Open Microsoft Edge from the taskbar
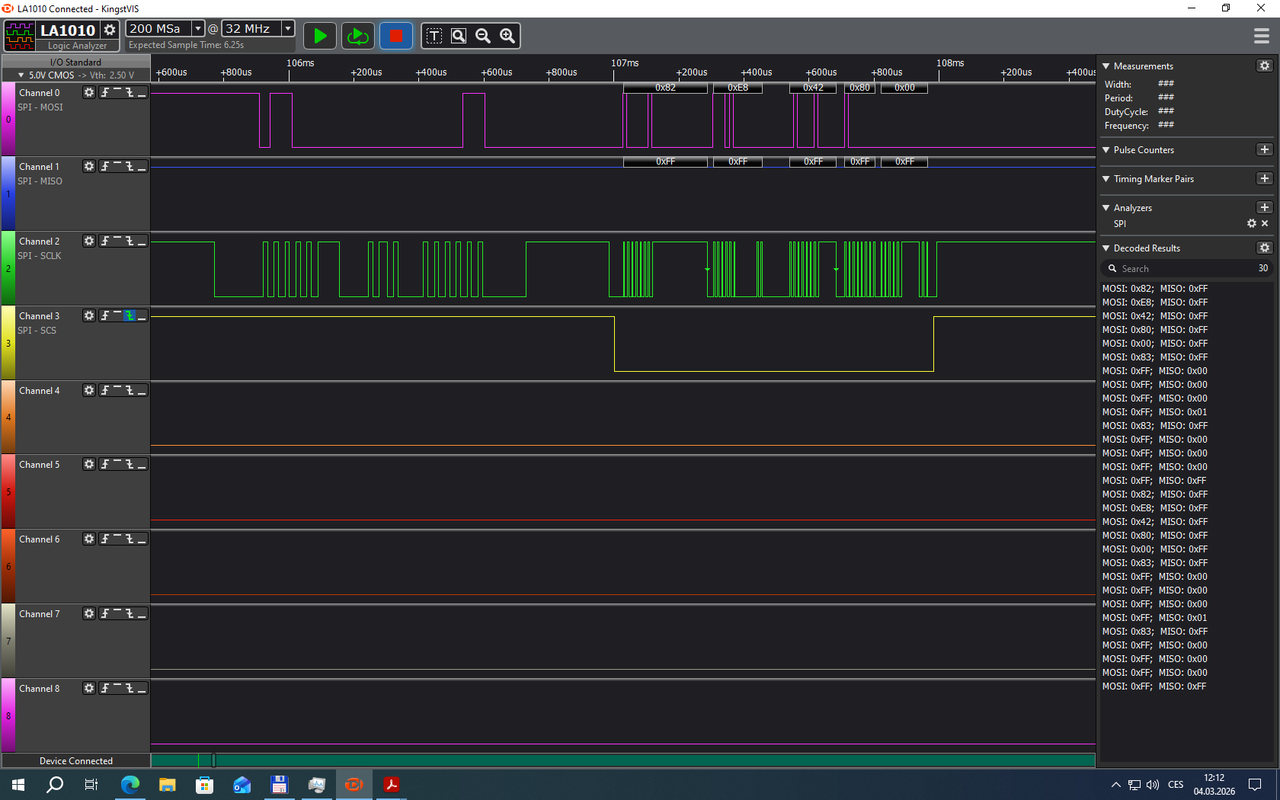1280x800 pixels. (x=130, y=785)
